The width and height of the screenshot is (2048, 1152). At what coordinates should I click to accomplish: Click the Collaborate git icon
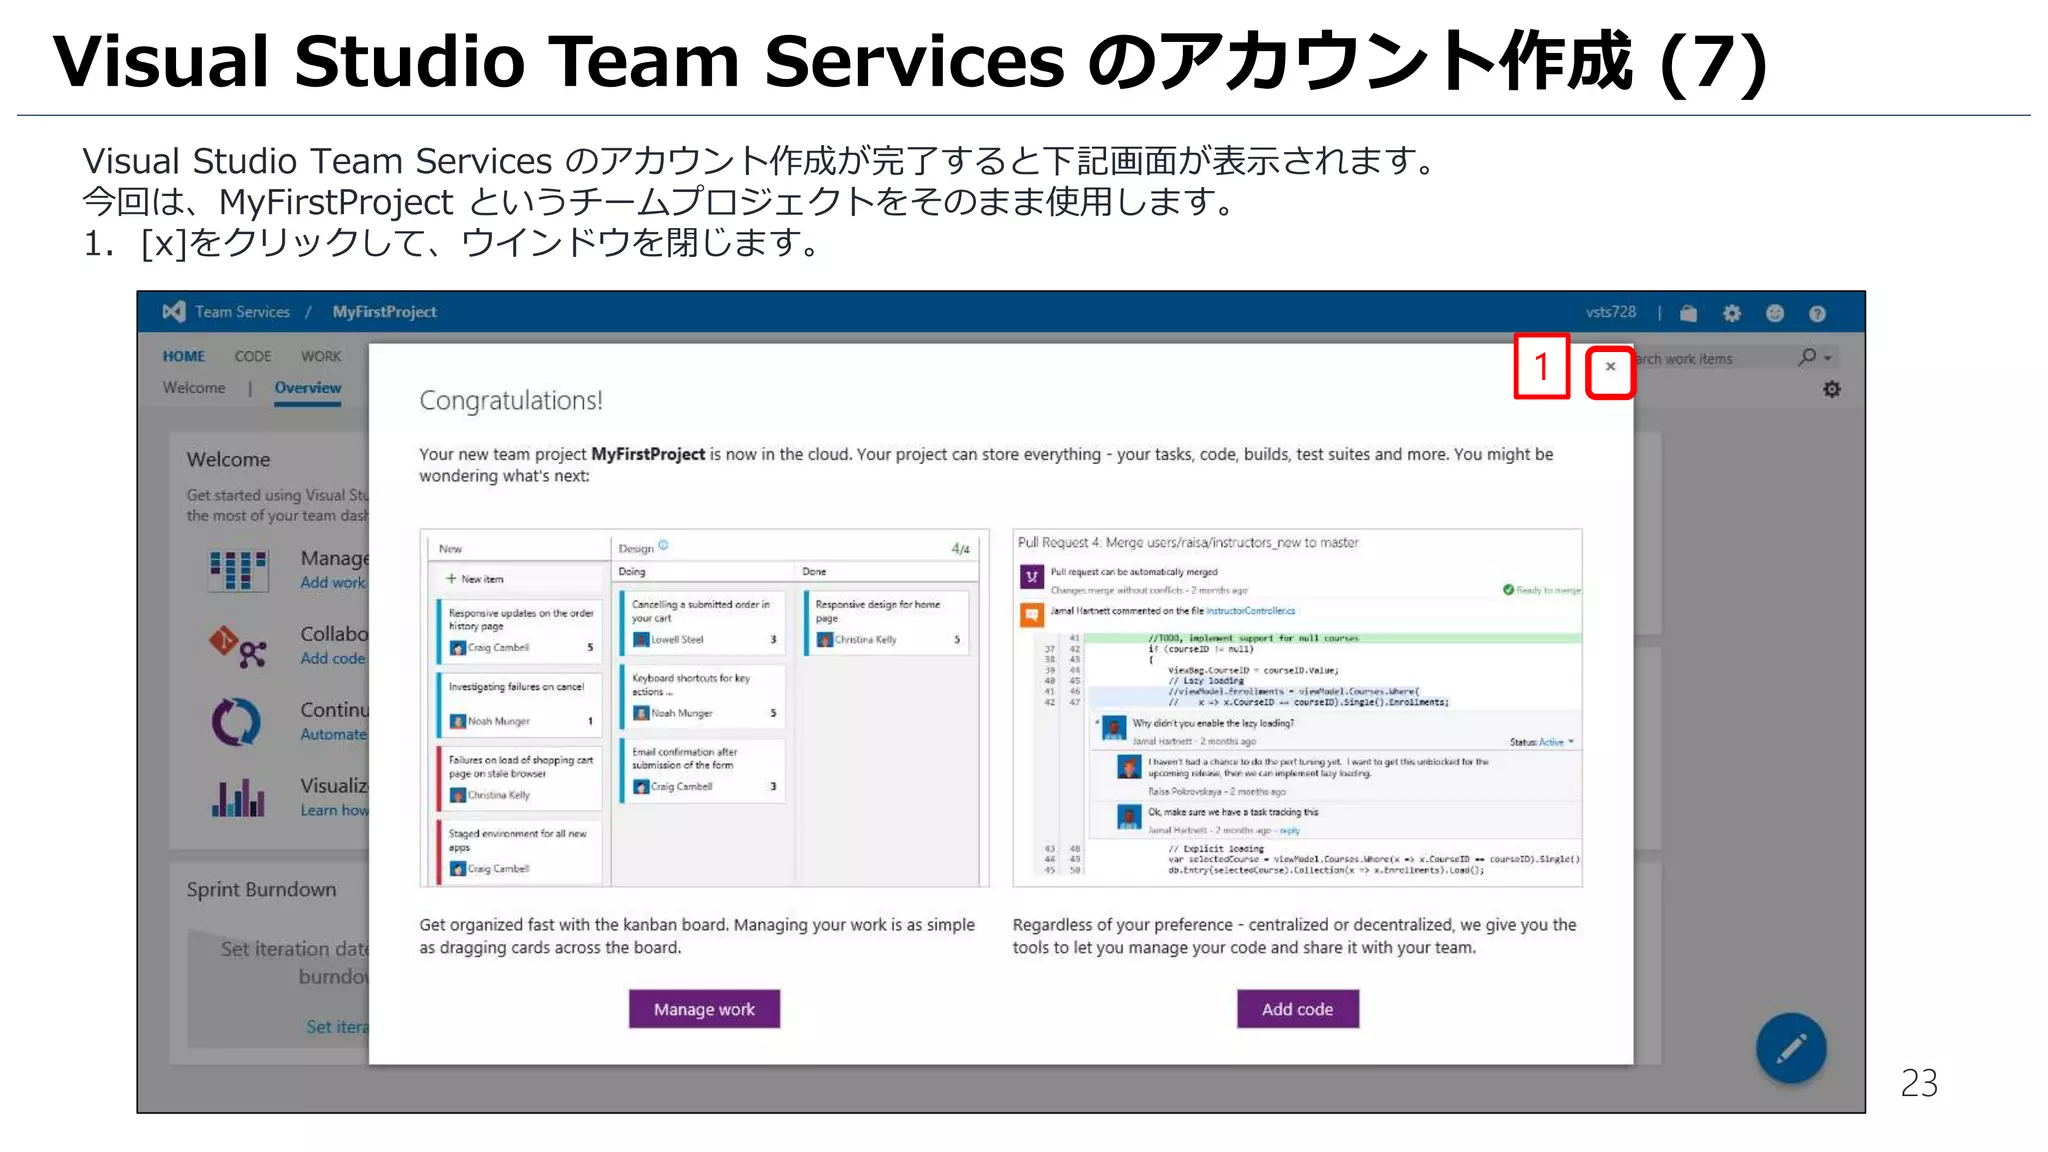click(x=238, y=646)
